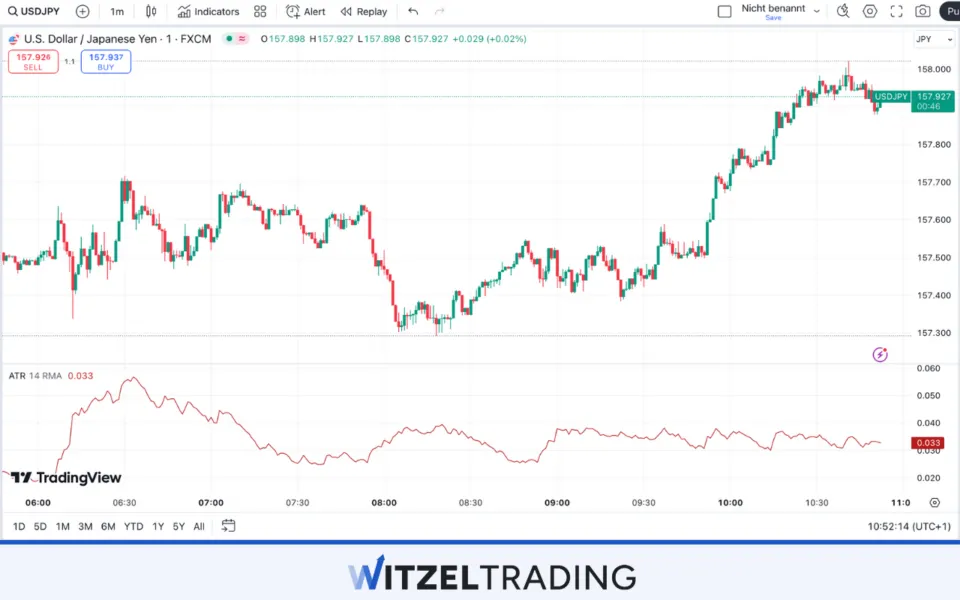This screenshot has height=600, width=960.
Task: Click the undo arrow
Action: (413, 12)
